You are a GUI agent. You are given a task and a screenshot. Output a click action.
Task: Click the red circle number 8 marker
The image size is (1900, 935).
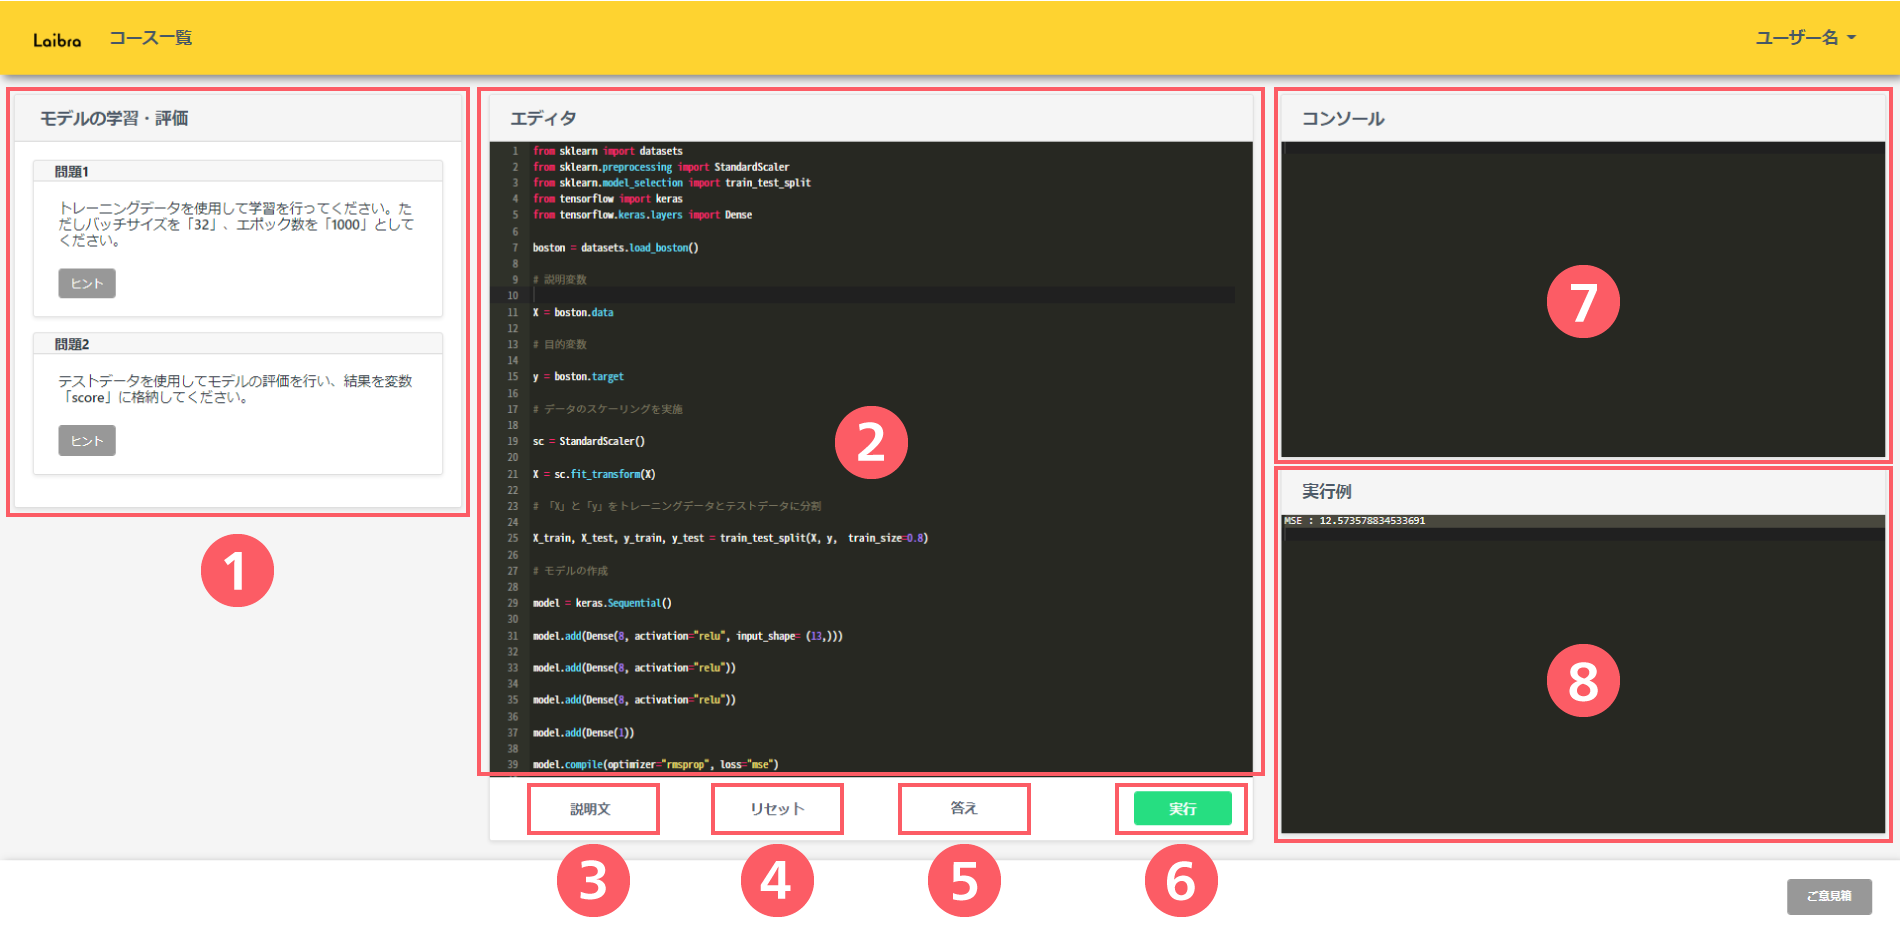pyautogui.click(x=1583, y=681)
